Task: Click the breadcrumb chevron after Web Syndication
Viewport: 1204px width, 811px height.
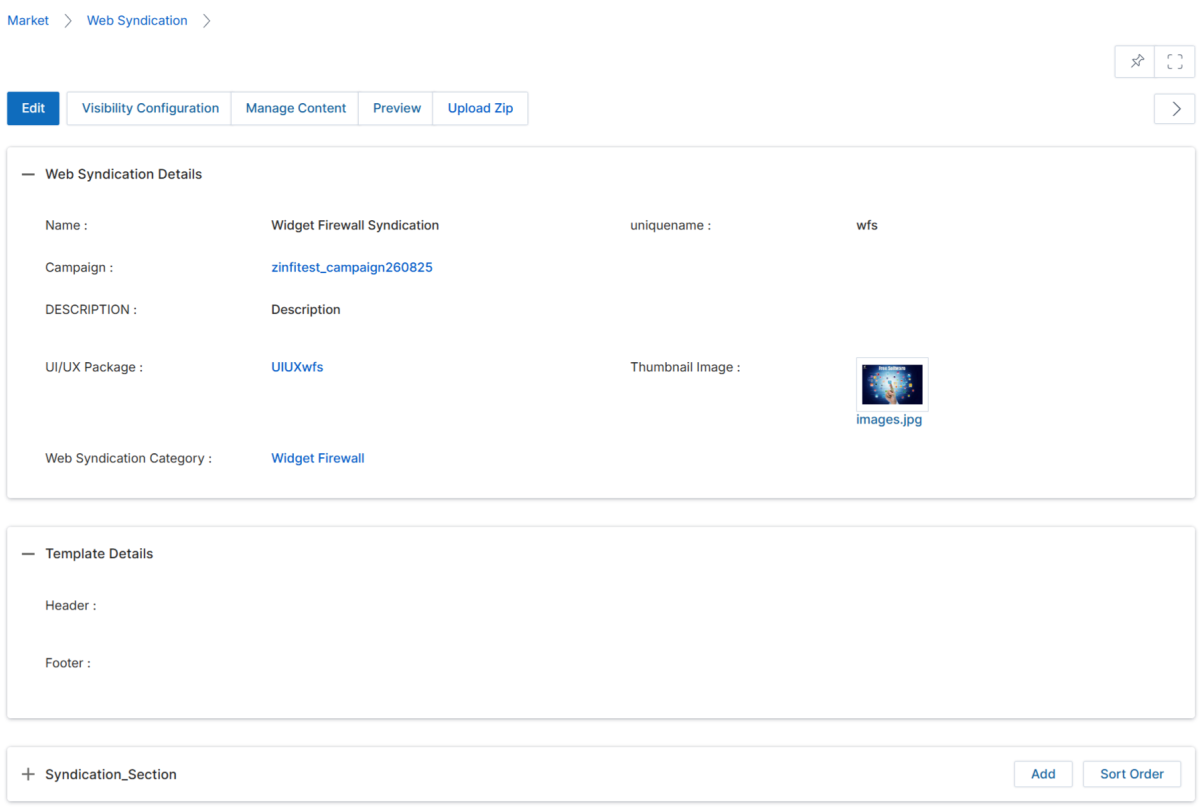Action: pyautogui.click(x=207, y=21)
